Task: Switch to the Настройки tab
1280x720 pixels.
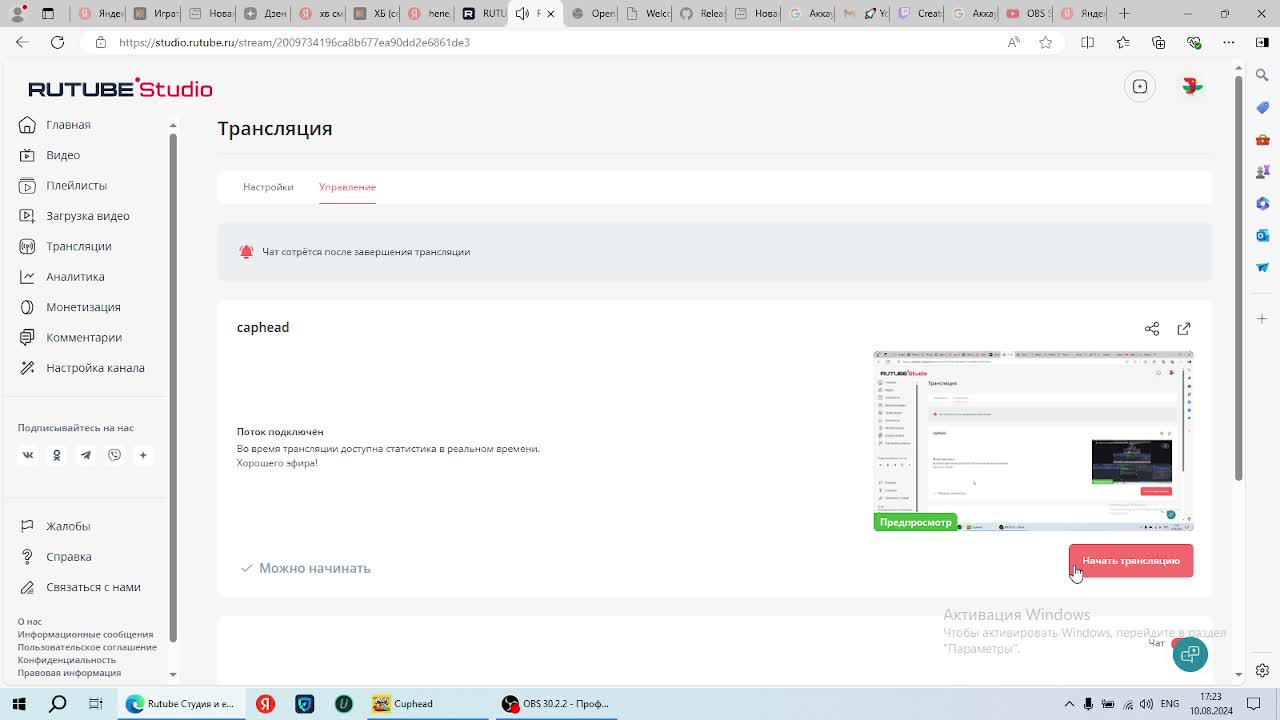Action: [x=268, y=187]
